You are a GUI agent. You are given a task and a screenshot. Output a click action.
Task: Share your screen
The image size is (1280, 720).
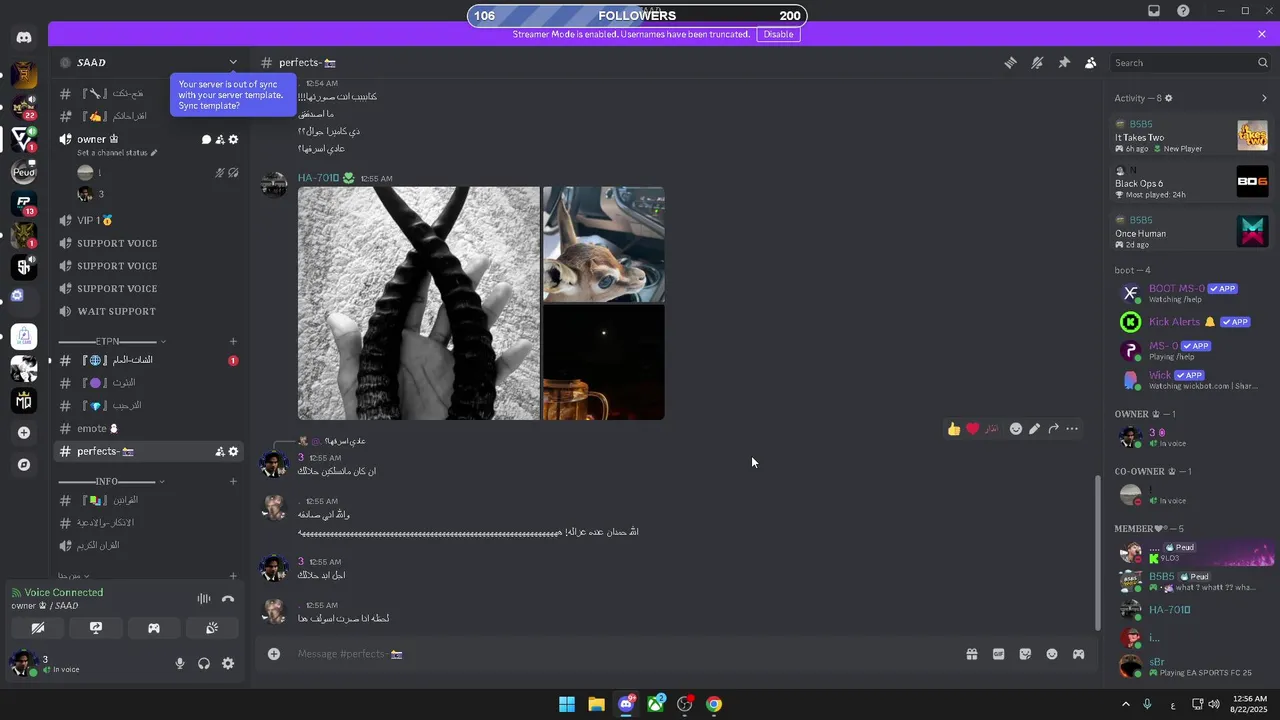(96, 628)
